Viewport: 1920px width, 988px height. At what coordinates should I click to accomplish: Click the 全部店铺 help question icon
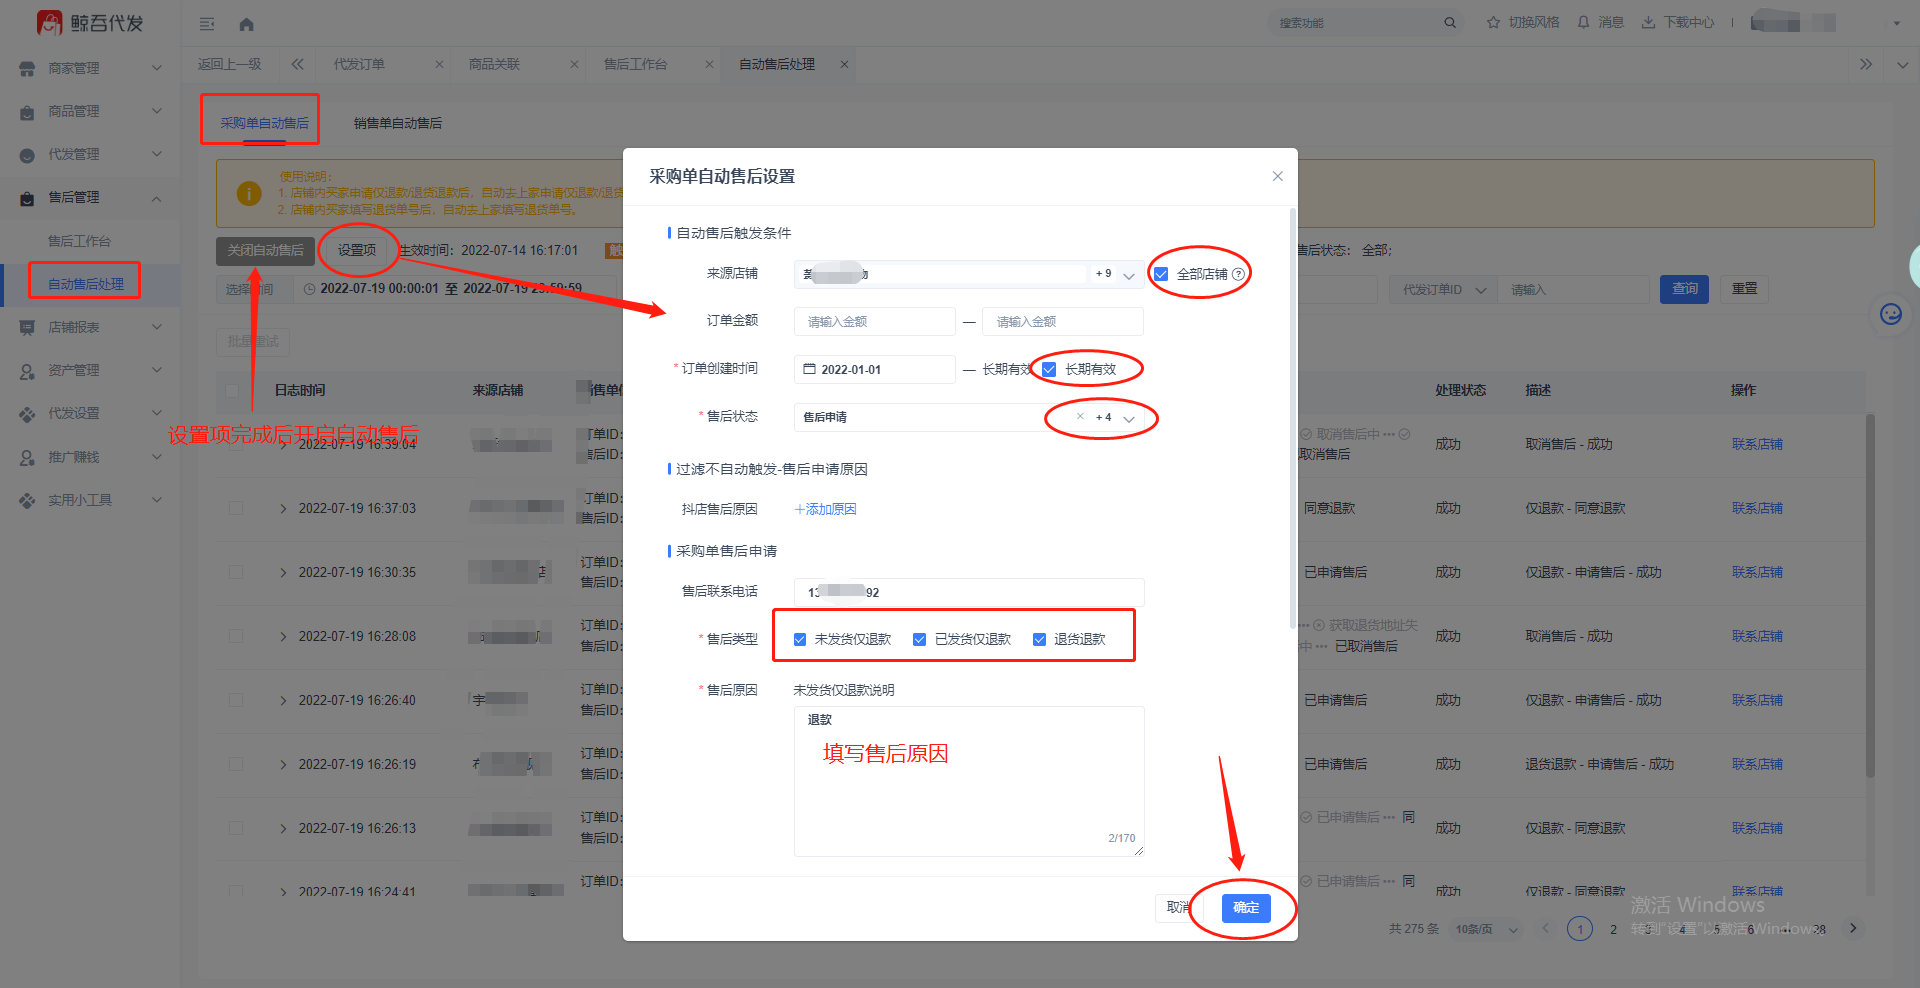(1238, 274)
